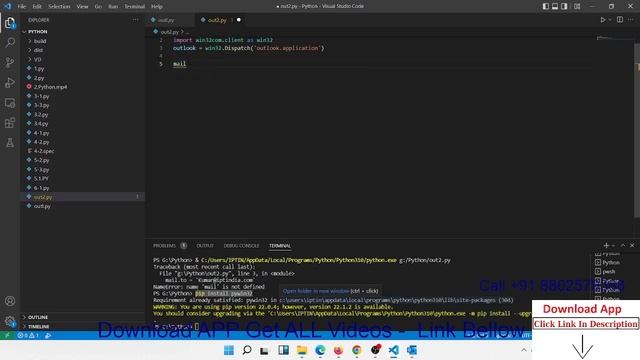
Task: Click out2.py in the breadcrumb bar
Action: 169,31
